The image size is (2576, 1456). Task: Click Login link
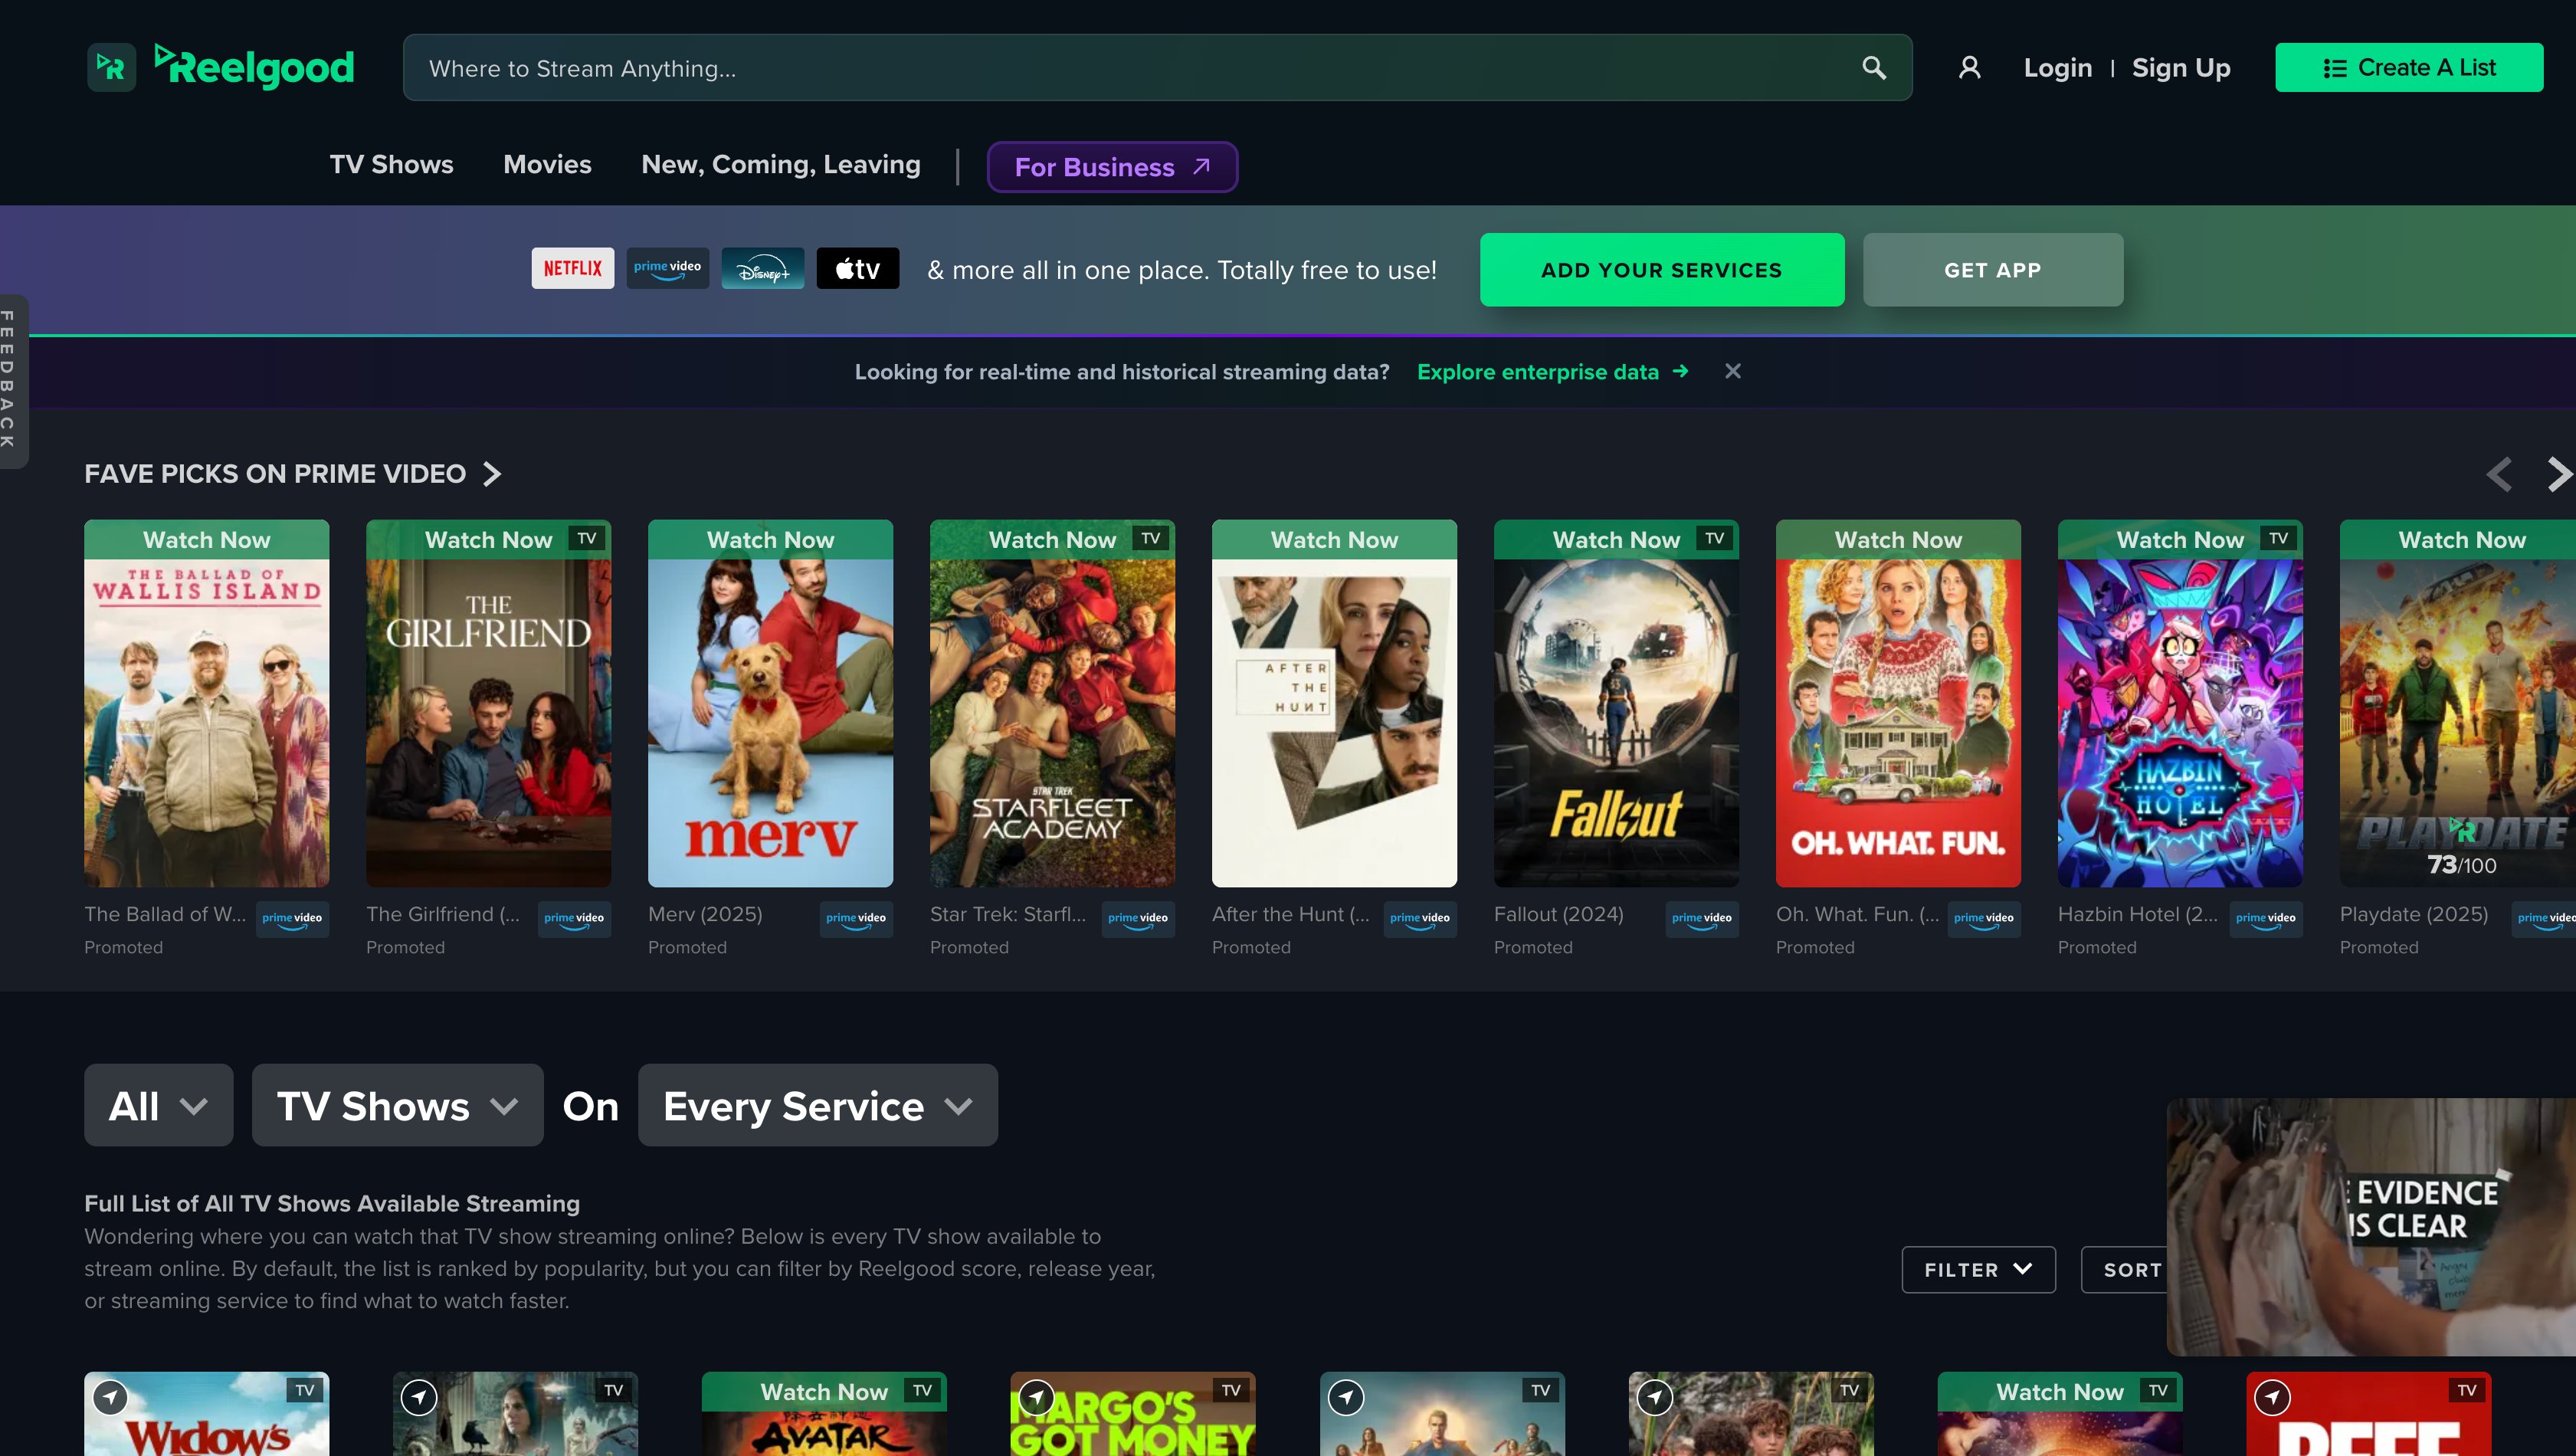pyautogui.click(x=2058, y=68)
